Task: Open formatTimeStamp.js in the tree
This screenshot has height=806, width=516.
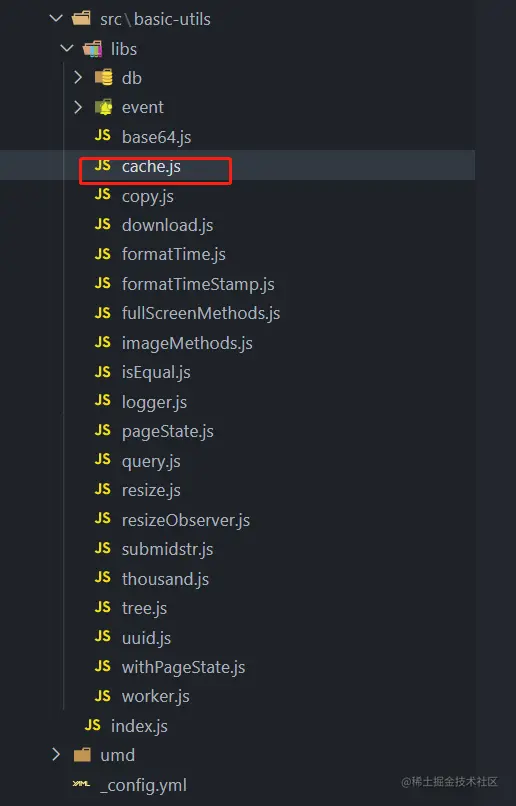Action: (x=198, y=284)
